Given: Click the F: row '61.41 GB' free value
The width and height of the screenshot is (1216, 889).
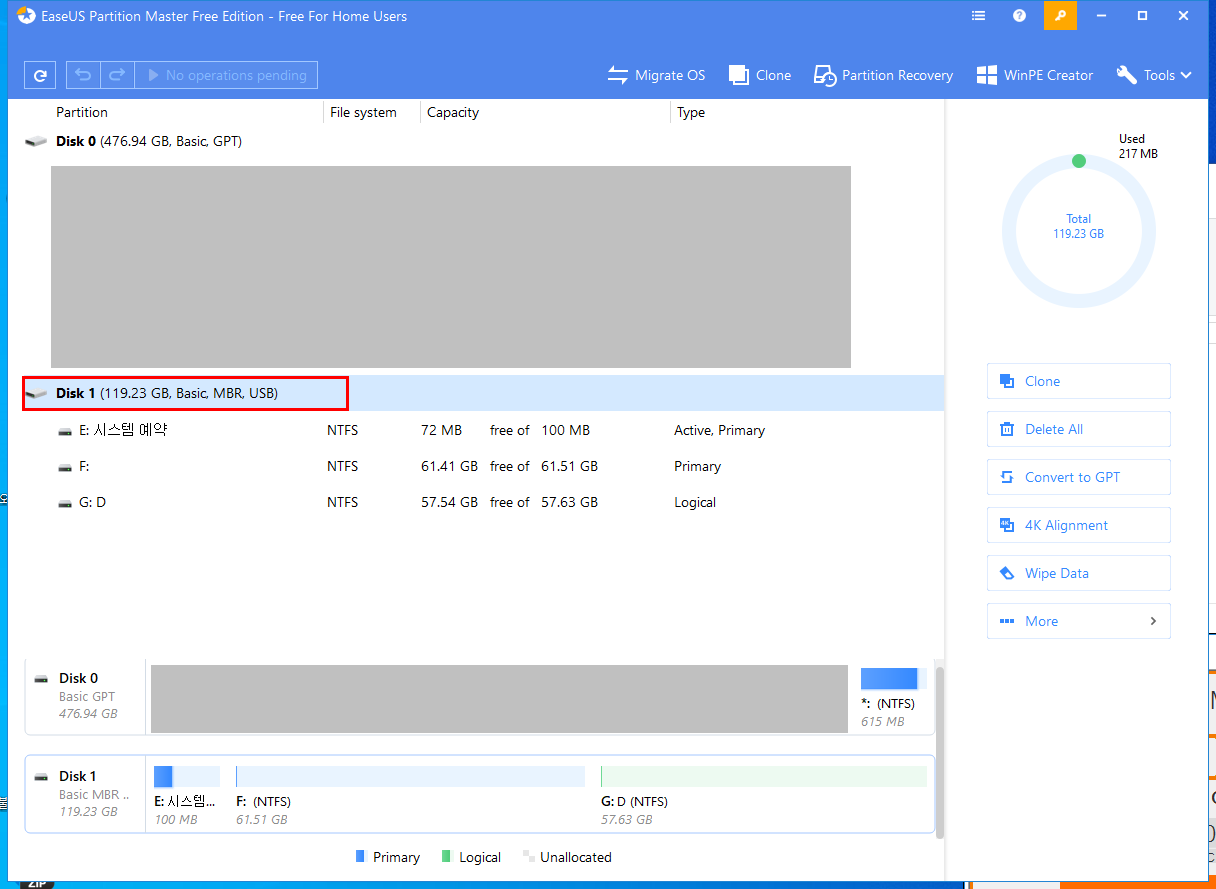Looking at the screenshot, I should point(449,466).
